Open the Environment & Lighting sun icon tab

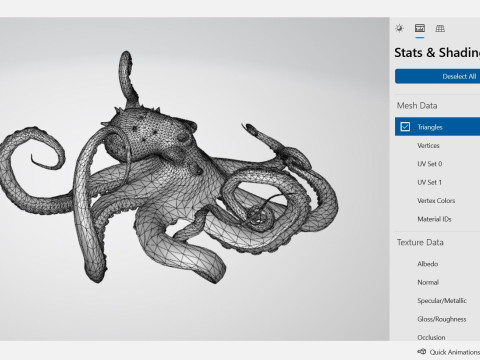click(399, 28)
